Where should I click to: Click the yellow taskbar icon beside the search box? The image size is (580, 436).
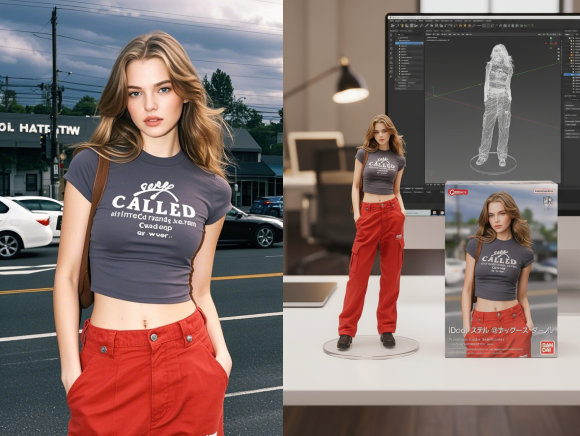(434, 213)
